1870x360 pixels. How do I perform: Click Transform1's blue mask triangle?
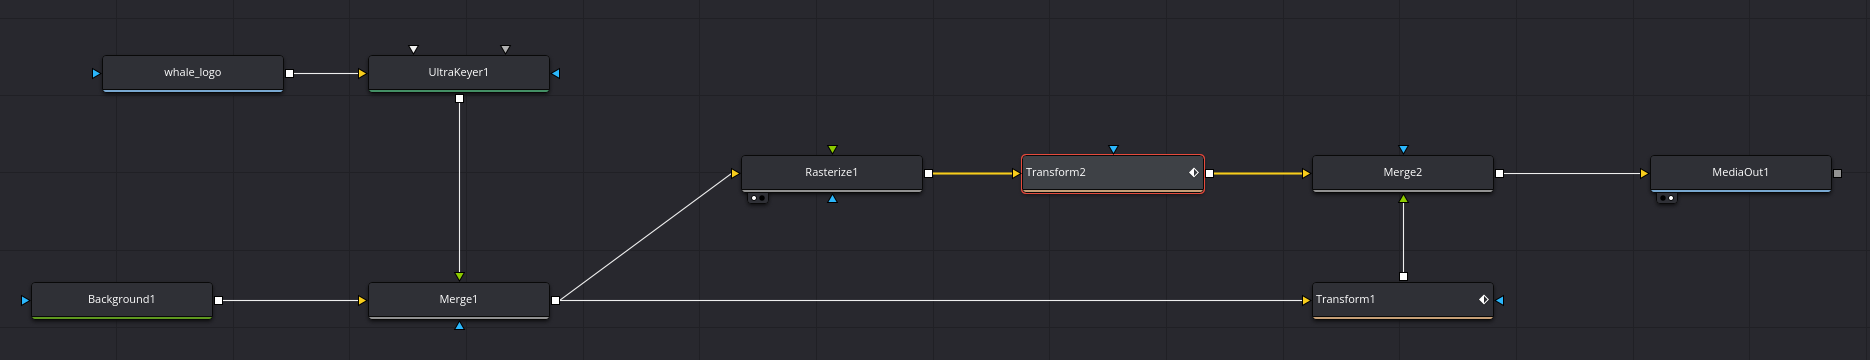1500,300
